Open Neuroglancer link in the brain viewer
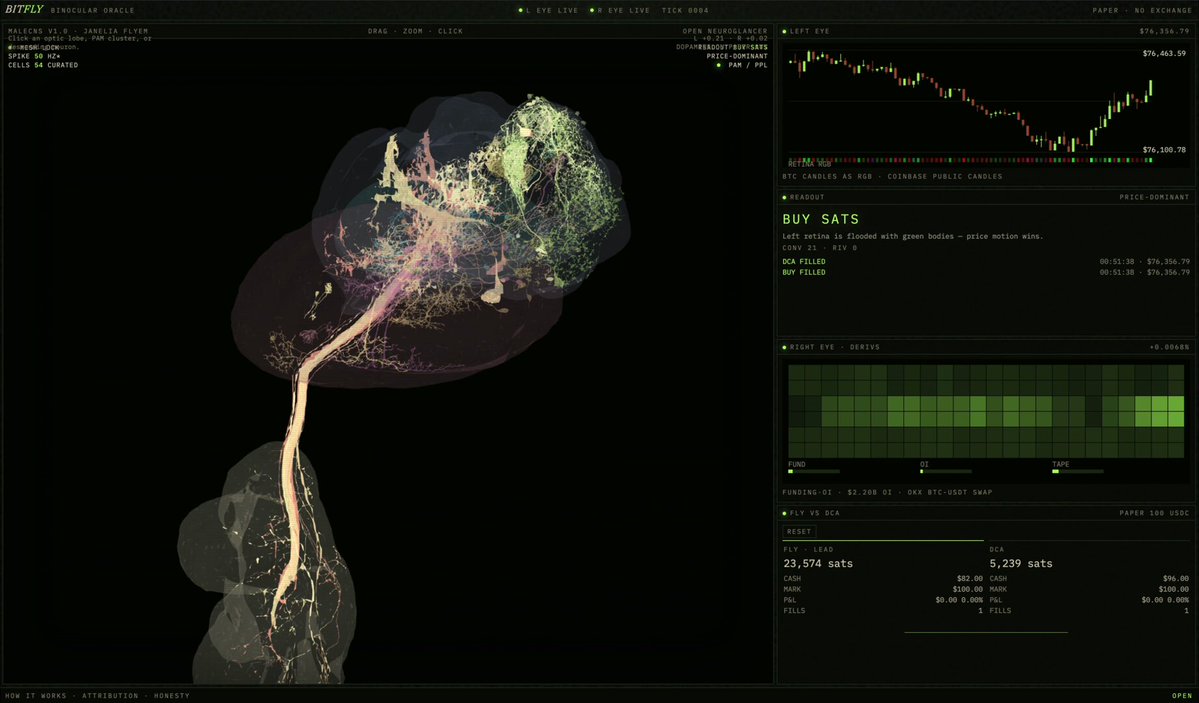Viewport: 1199px width, 703px height. [x=725, y=31]
